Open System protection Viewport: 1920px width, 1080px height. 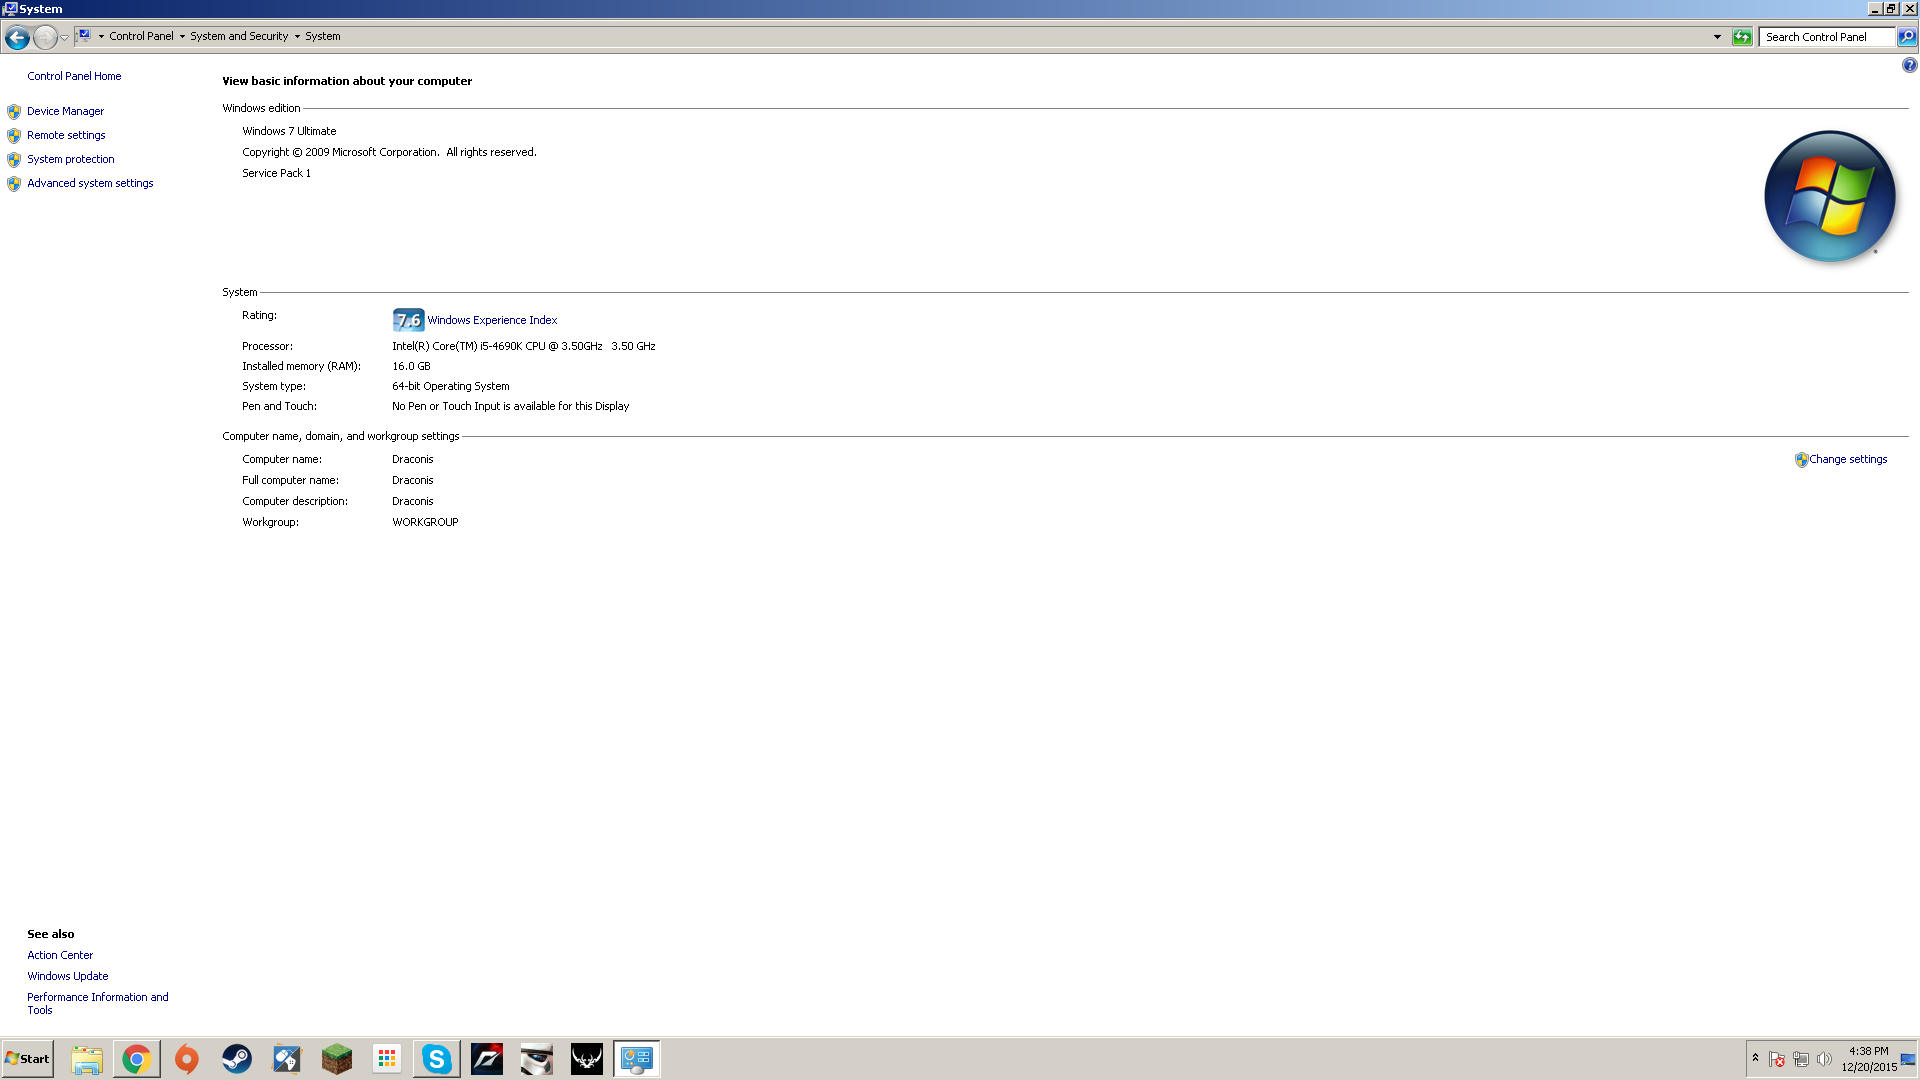70,159
